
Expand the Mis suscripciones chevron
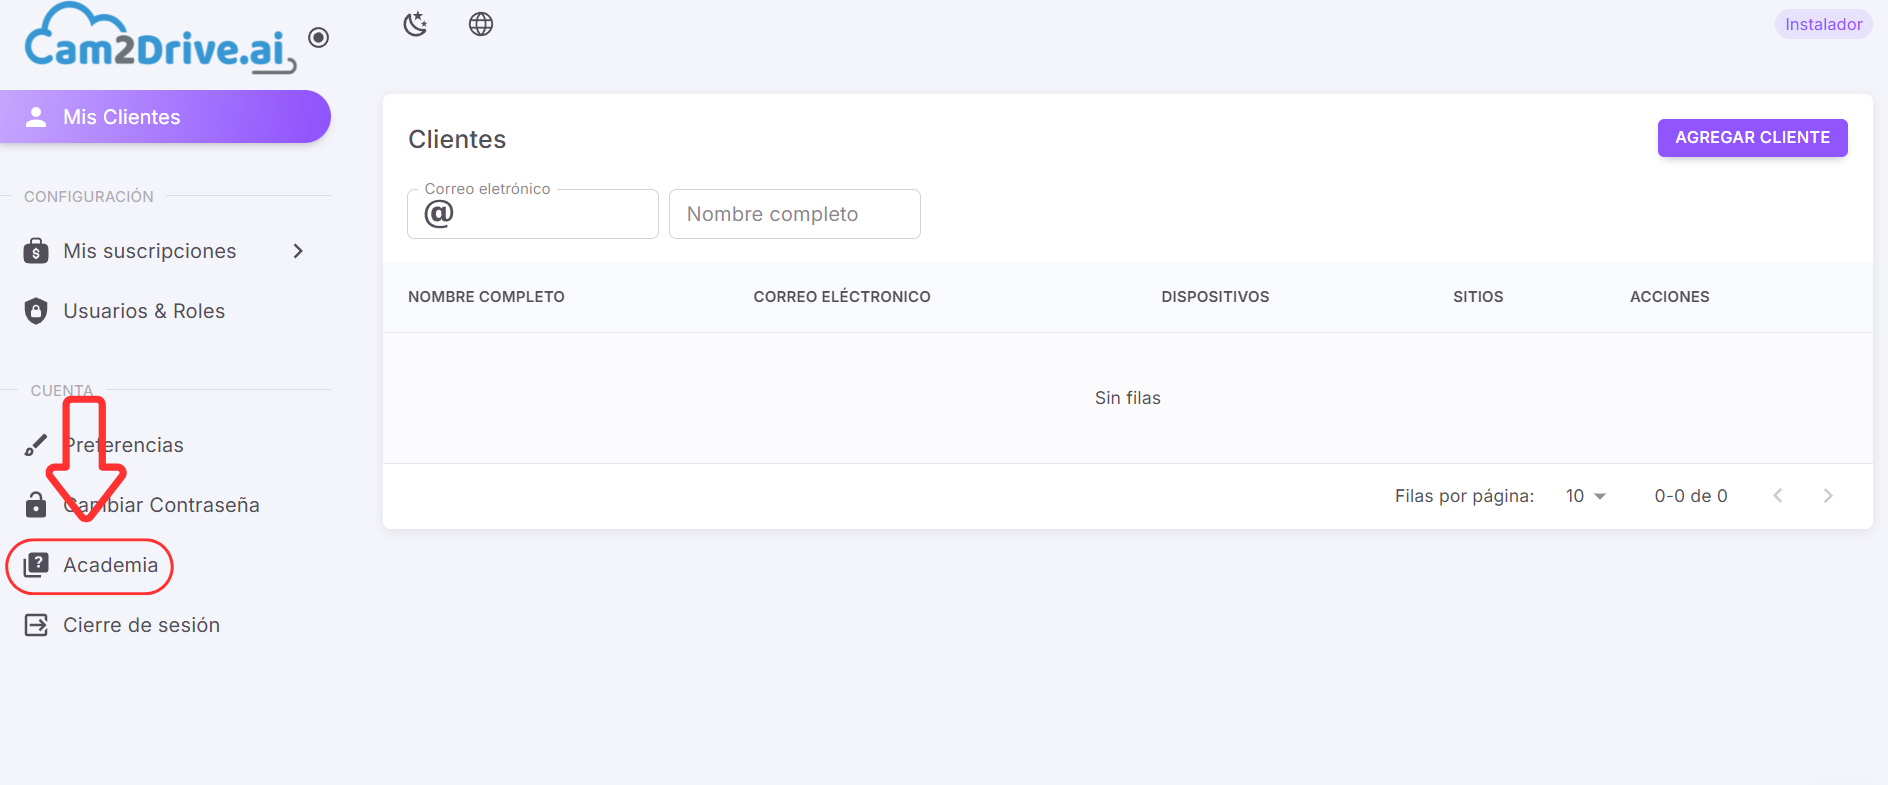pyautogui.click(x=298, y=251)
